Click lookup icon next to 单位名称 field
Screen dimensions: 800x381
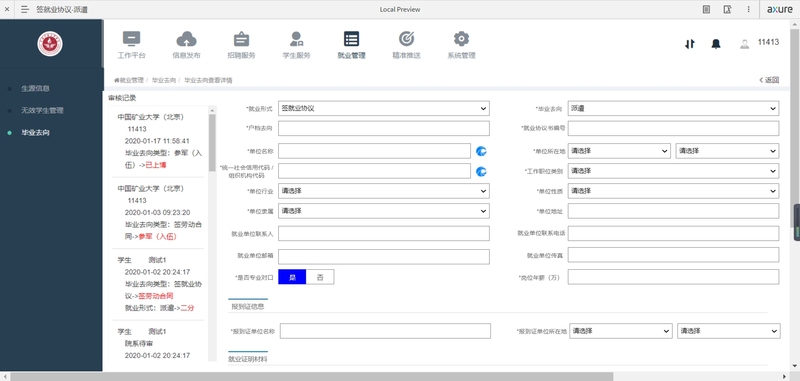tap(481, 151)
